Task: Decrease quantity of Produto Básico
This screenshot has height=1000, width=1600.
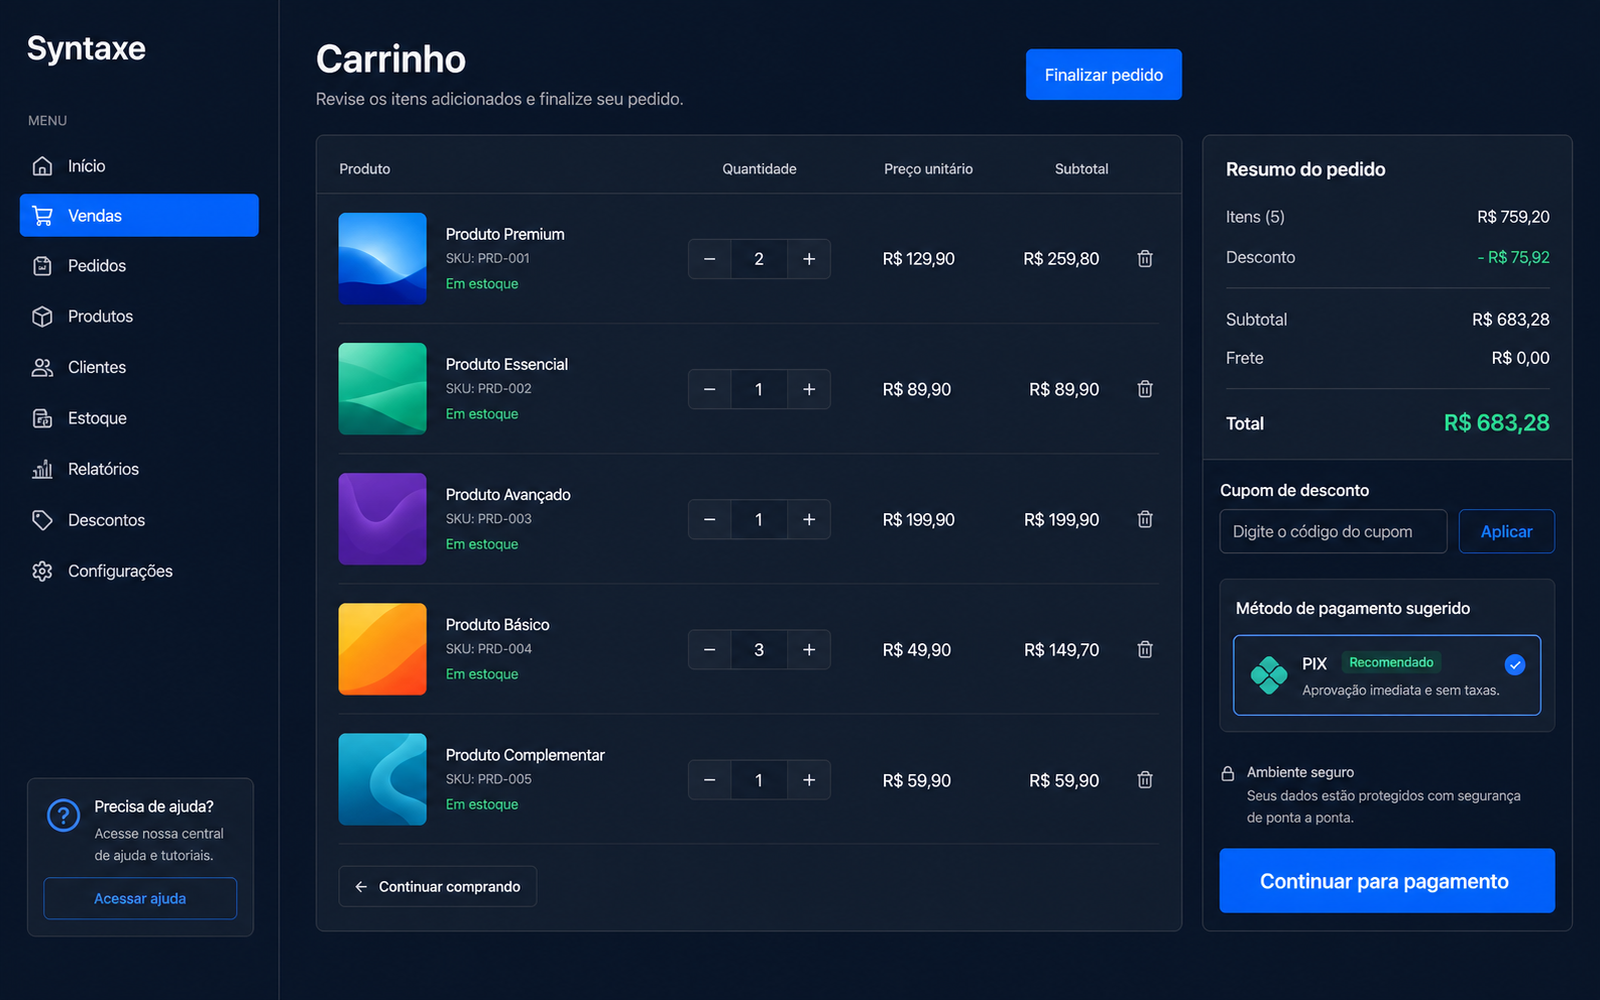Action: click(710, 649)
